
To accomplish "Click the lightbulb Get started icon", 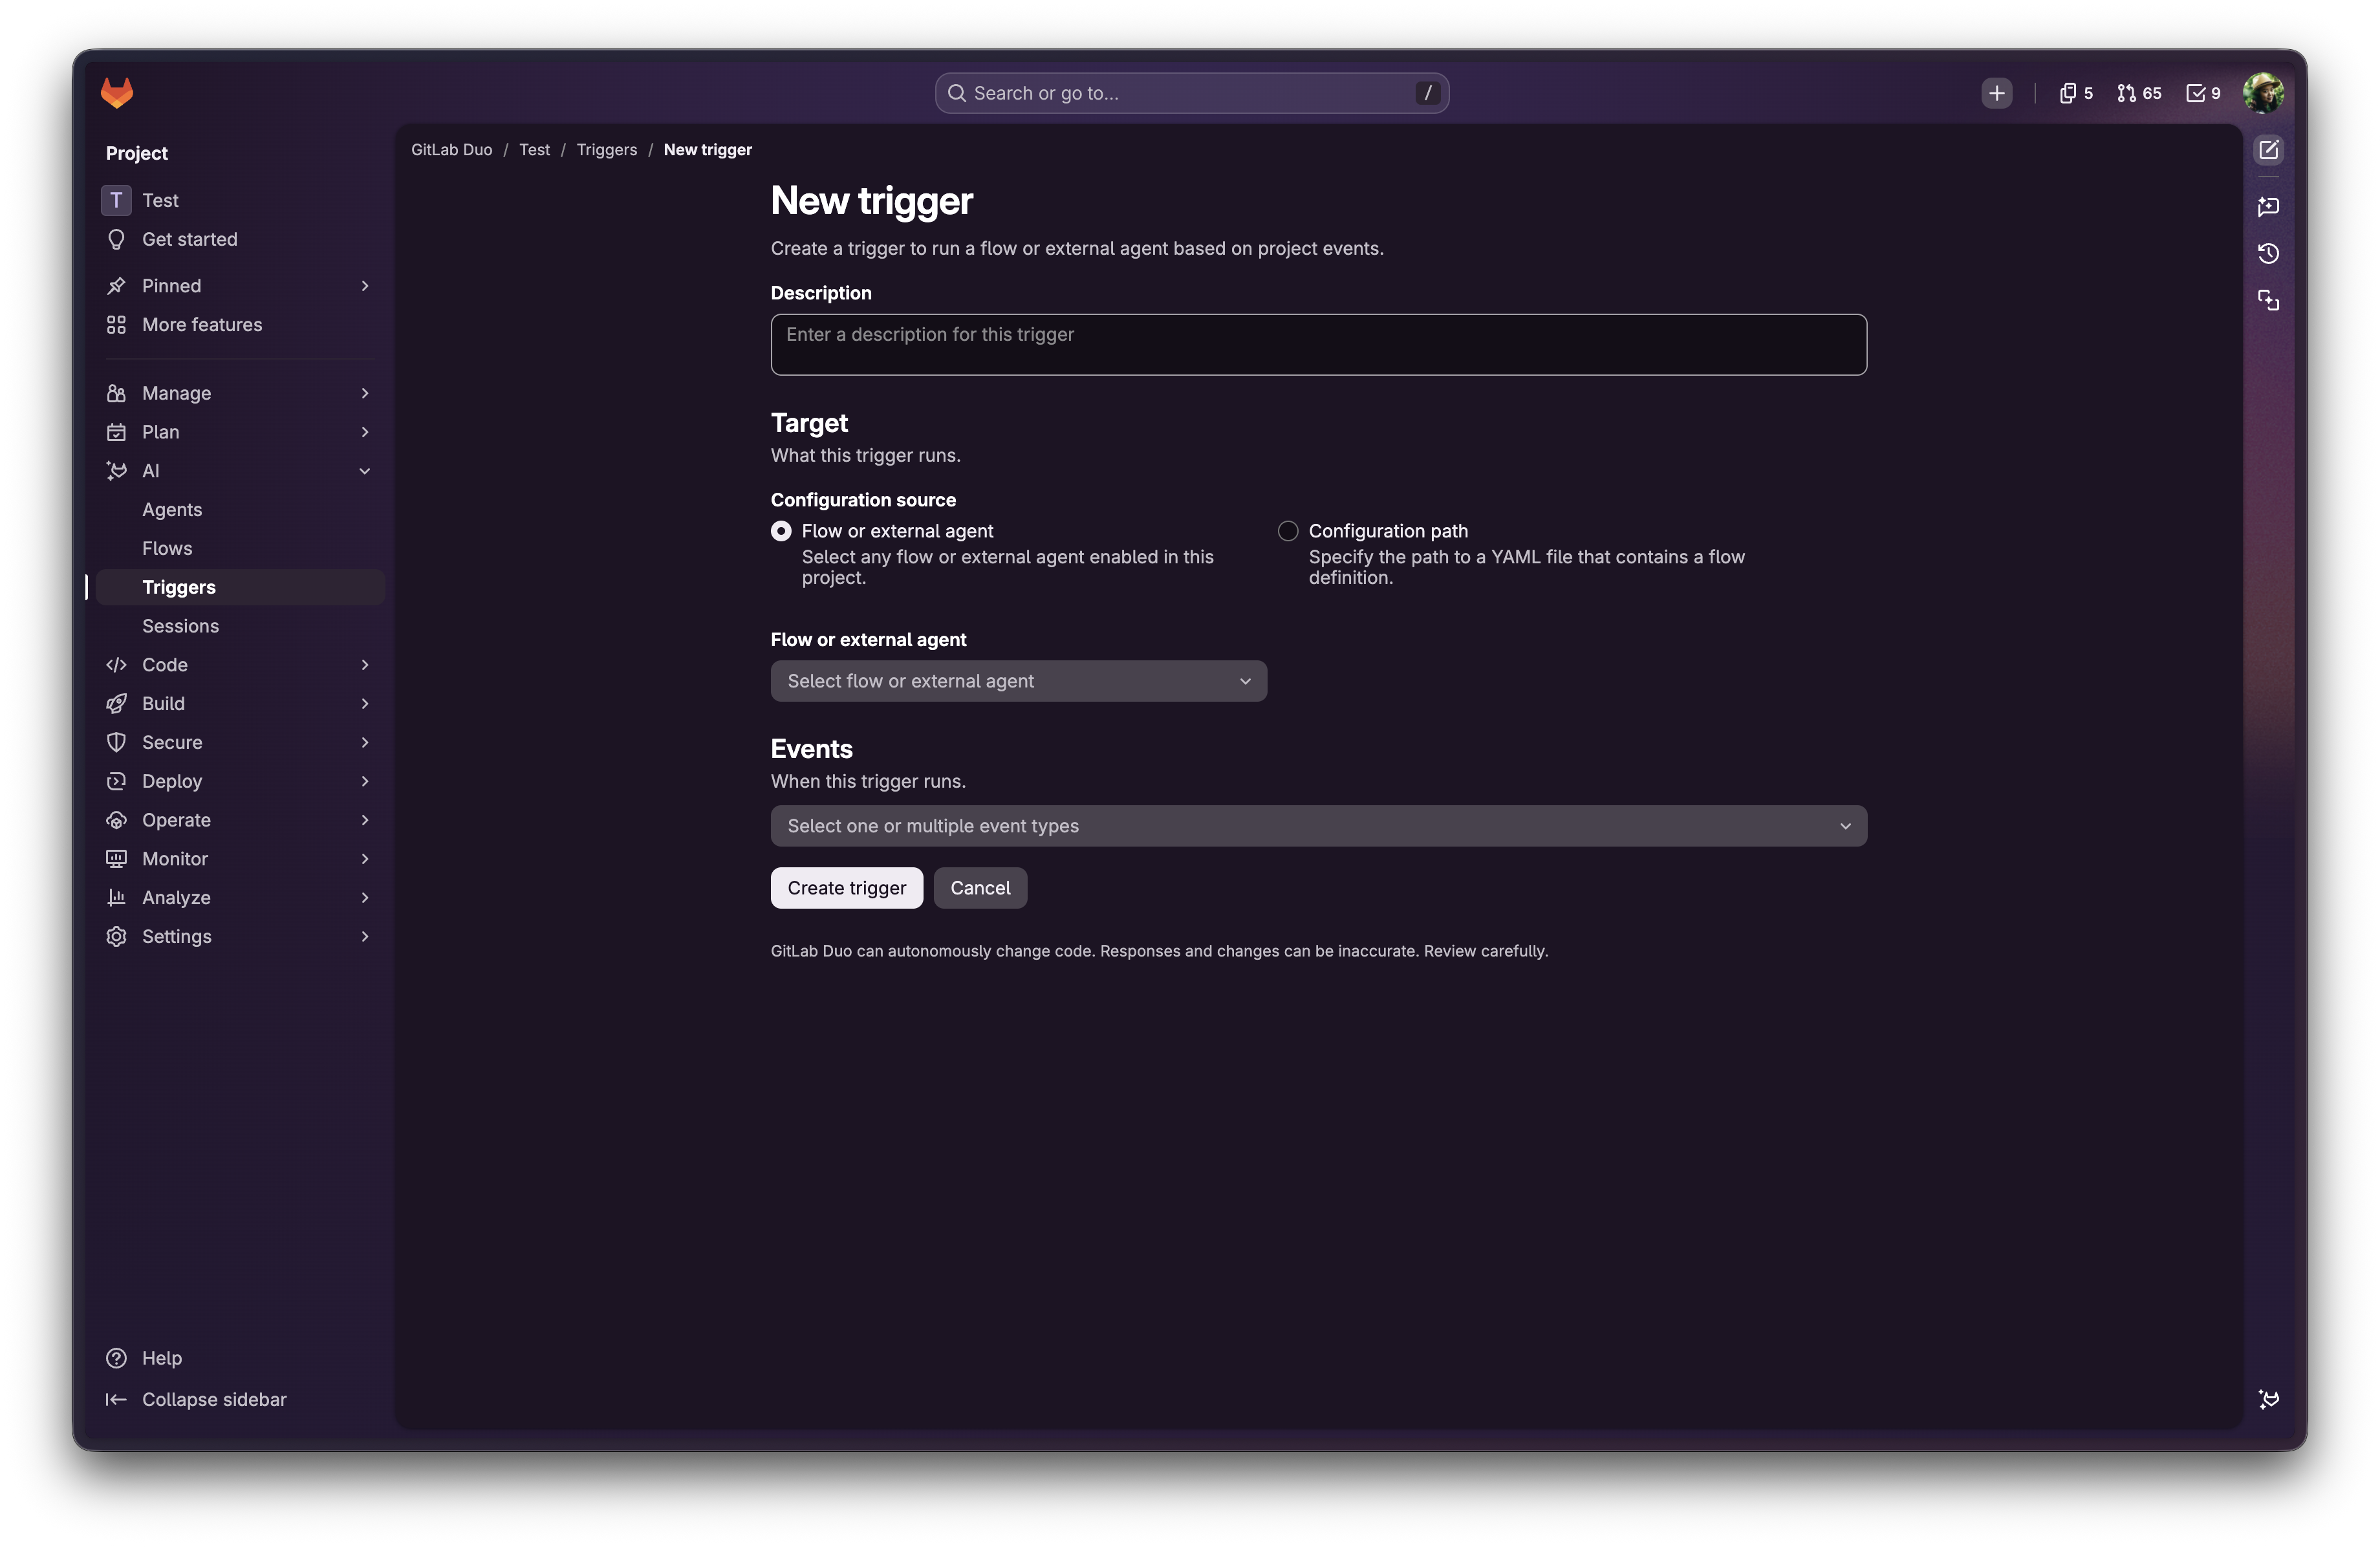I will pyautogui.click(x=116, y=239).
